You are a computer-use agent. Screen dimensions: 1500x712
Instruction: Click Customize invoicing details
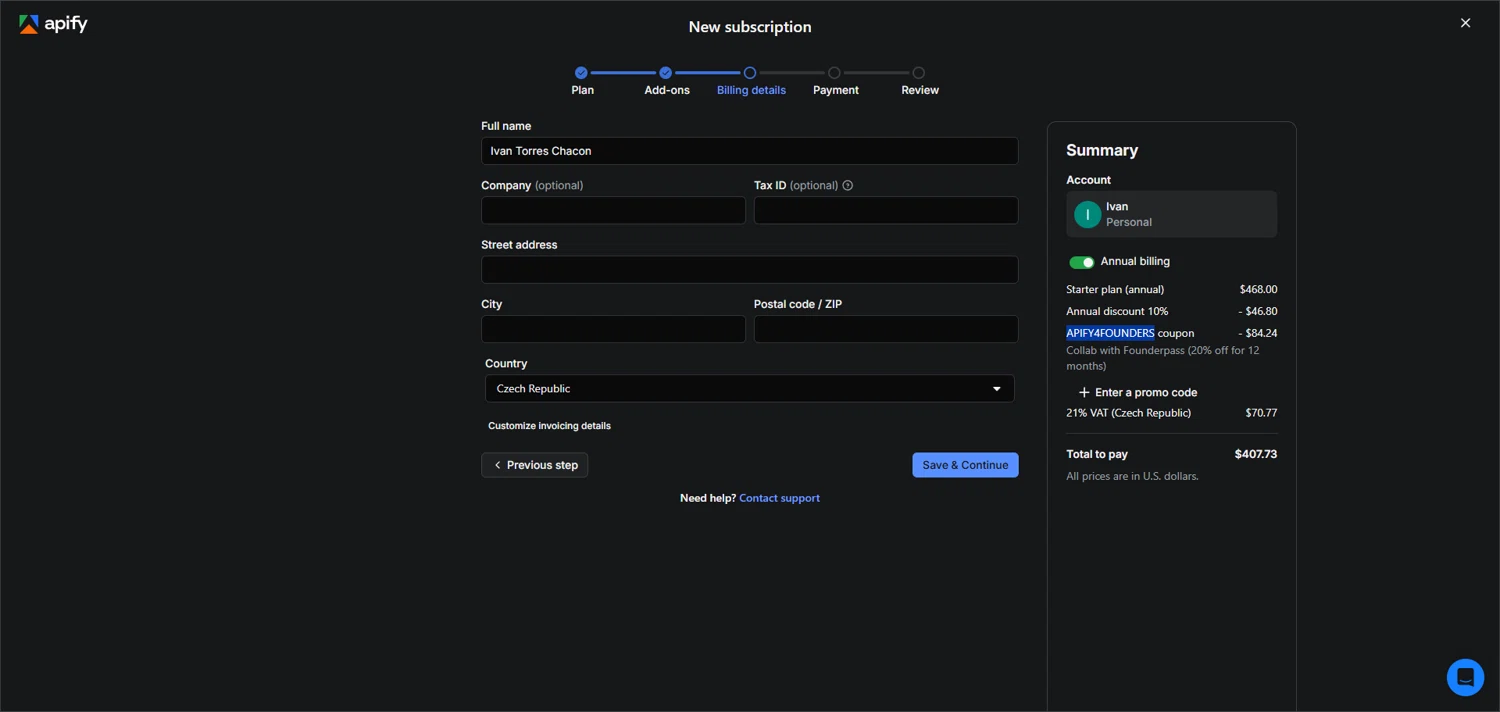pyautogui.click(x=549, y=426)
